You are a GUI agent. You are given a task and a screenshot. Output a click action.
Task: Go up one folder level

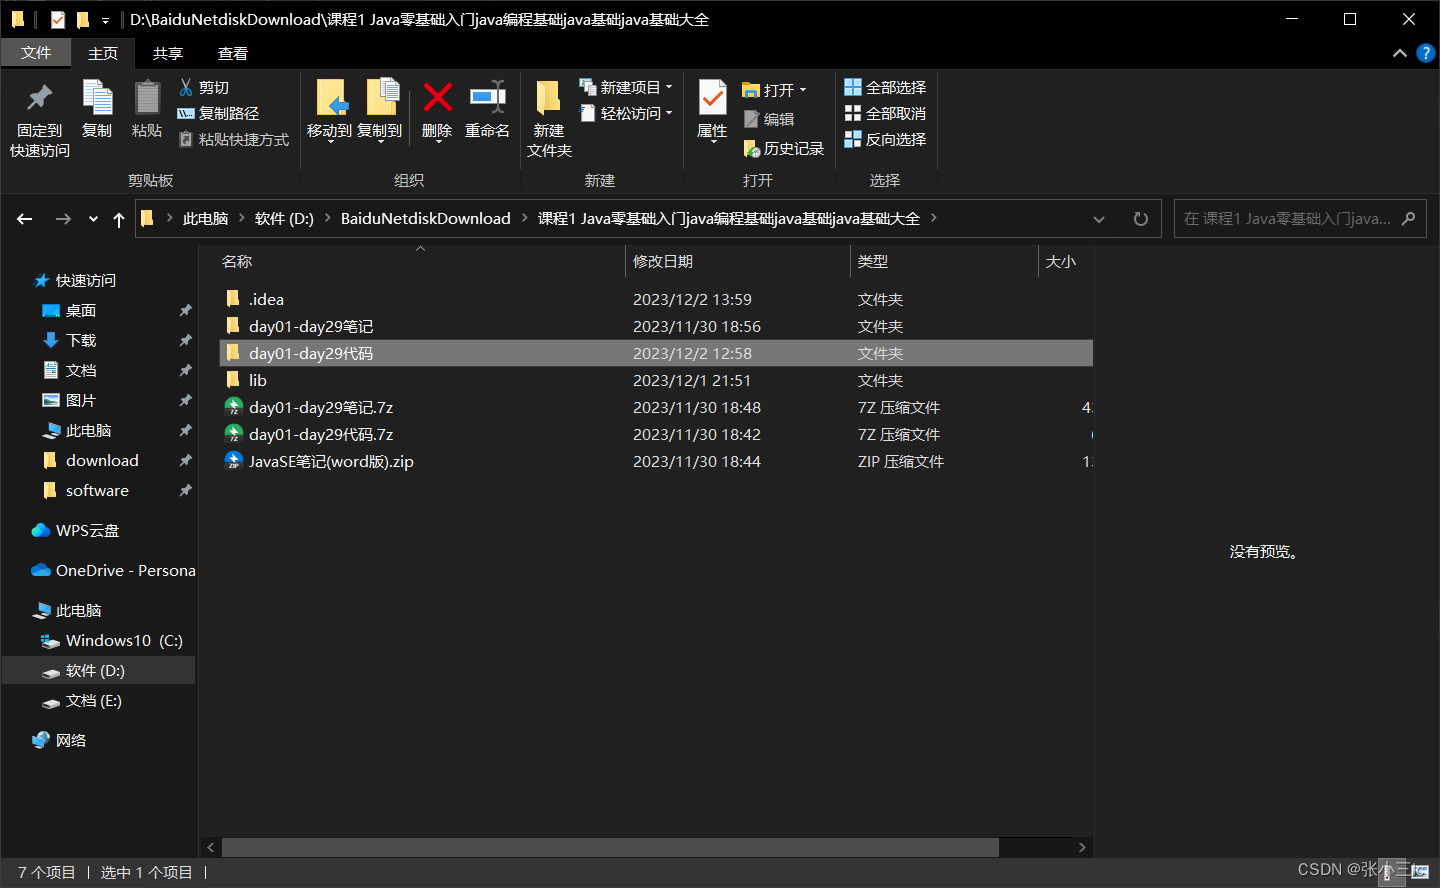(119, 219)
